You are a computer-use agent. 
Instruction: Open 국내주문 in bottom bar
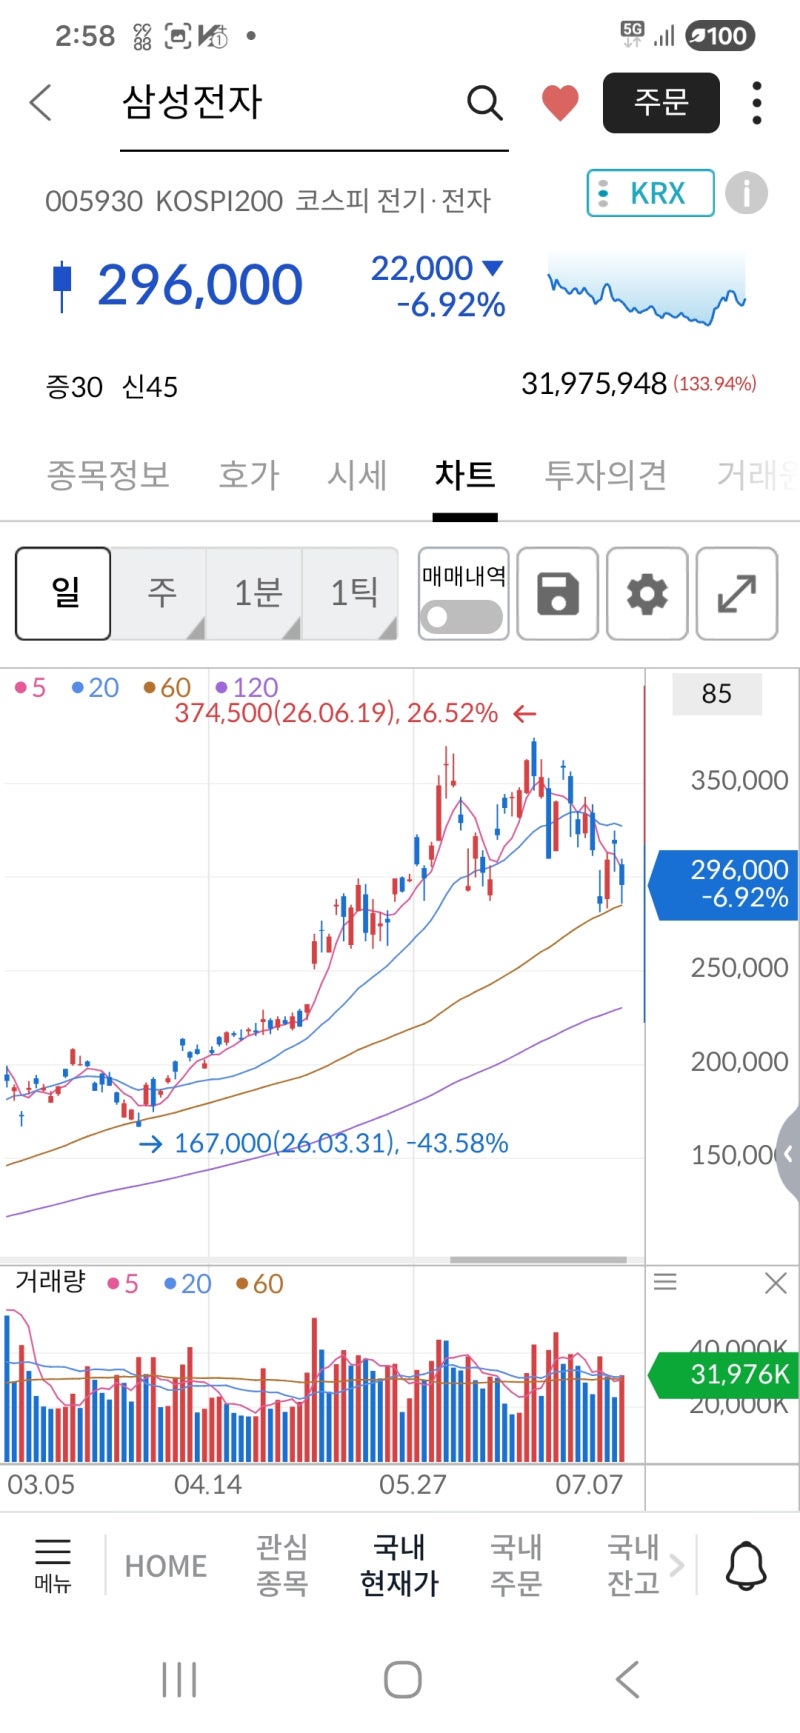pos(516,1565)
